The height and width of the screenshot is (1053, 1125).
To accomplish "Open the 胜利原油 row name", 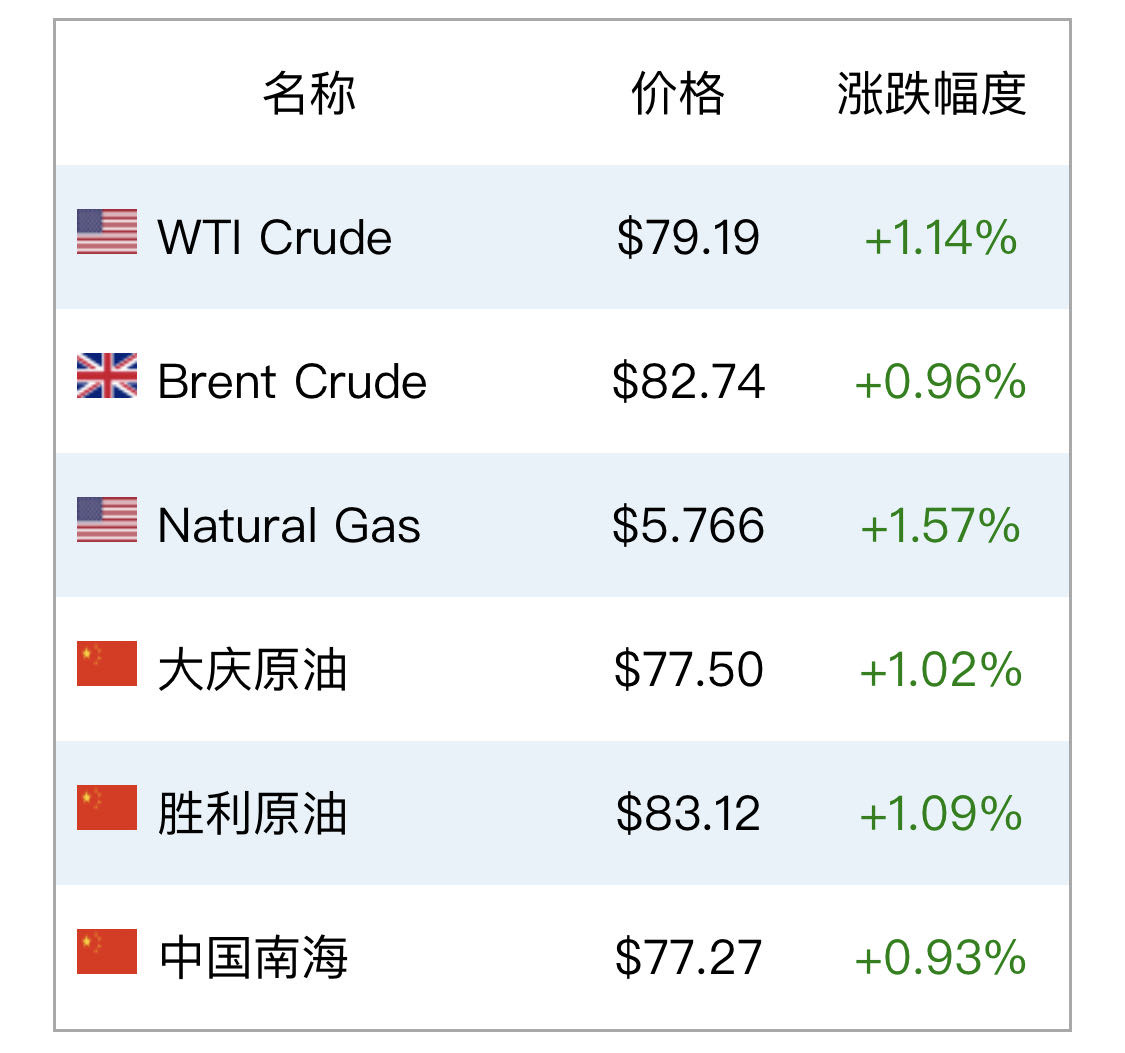I will click(253, 813).
